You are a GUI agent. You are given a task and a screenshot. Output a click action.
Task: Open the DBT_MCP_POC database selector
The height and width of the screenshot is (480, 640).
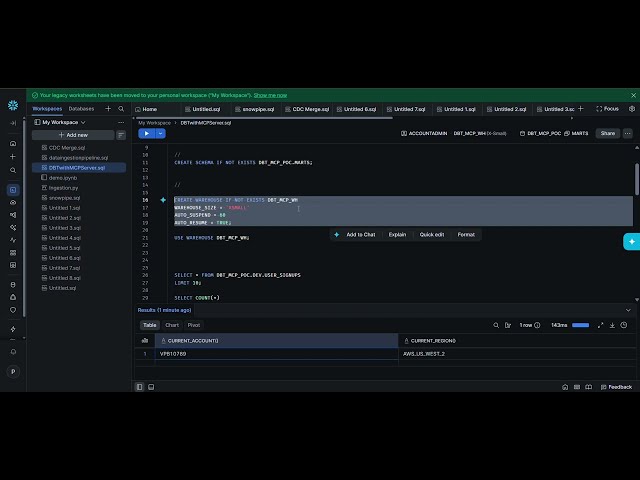tap(540, 133)
